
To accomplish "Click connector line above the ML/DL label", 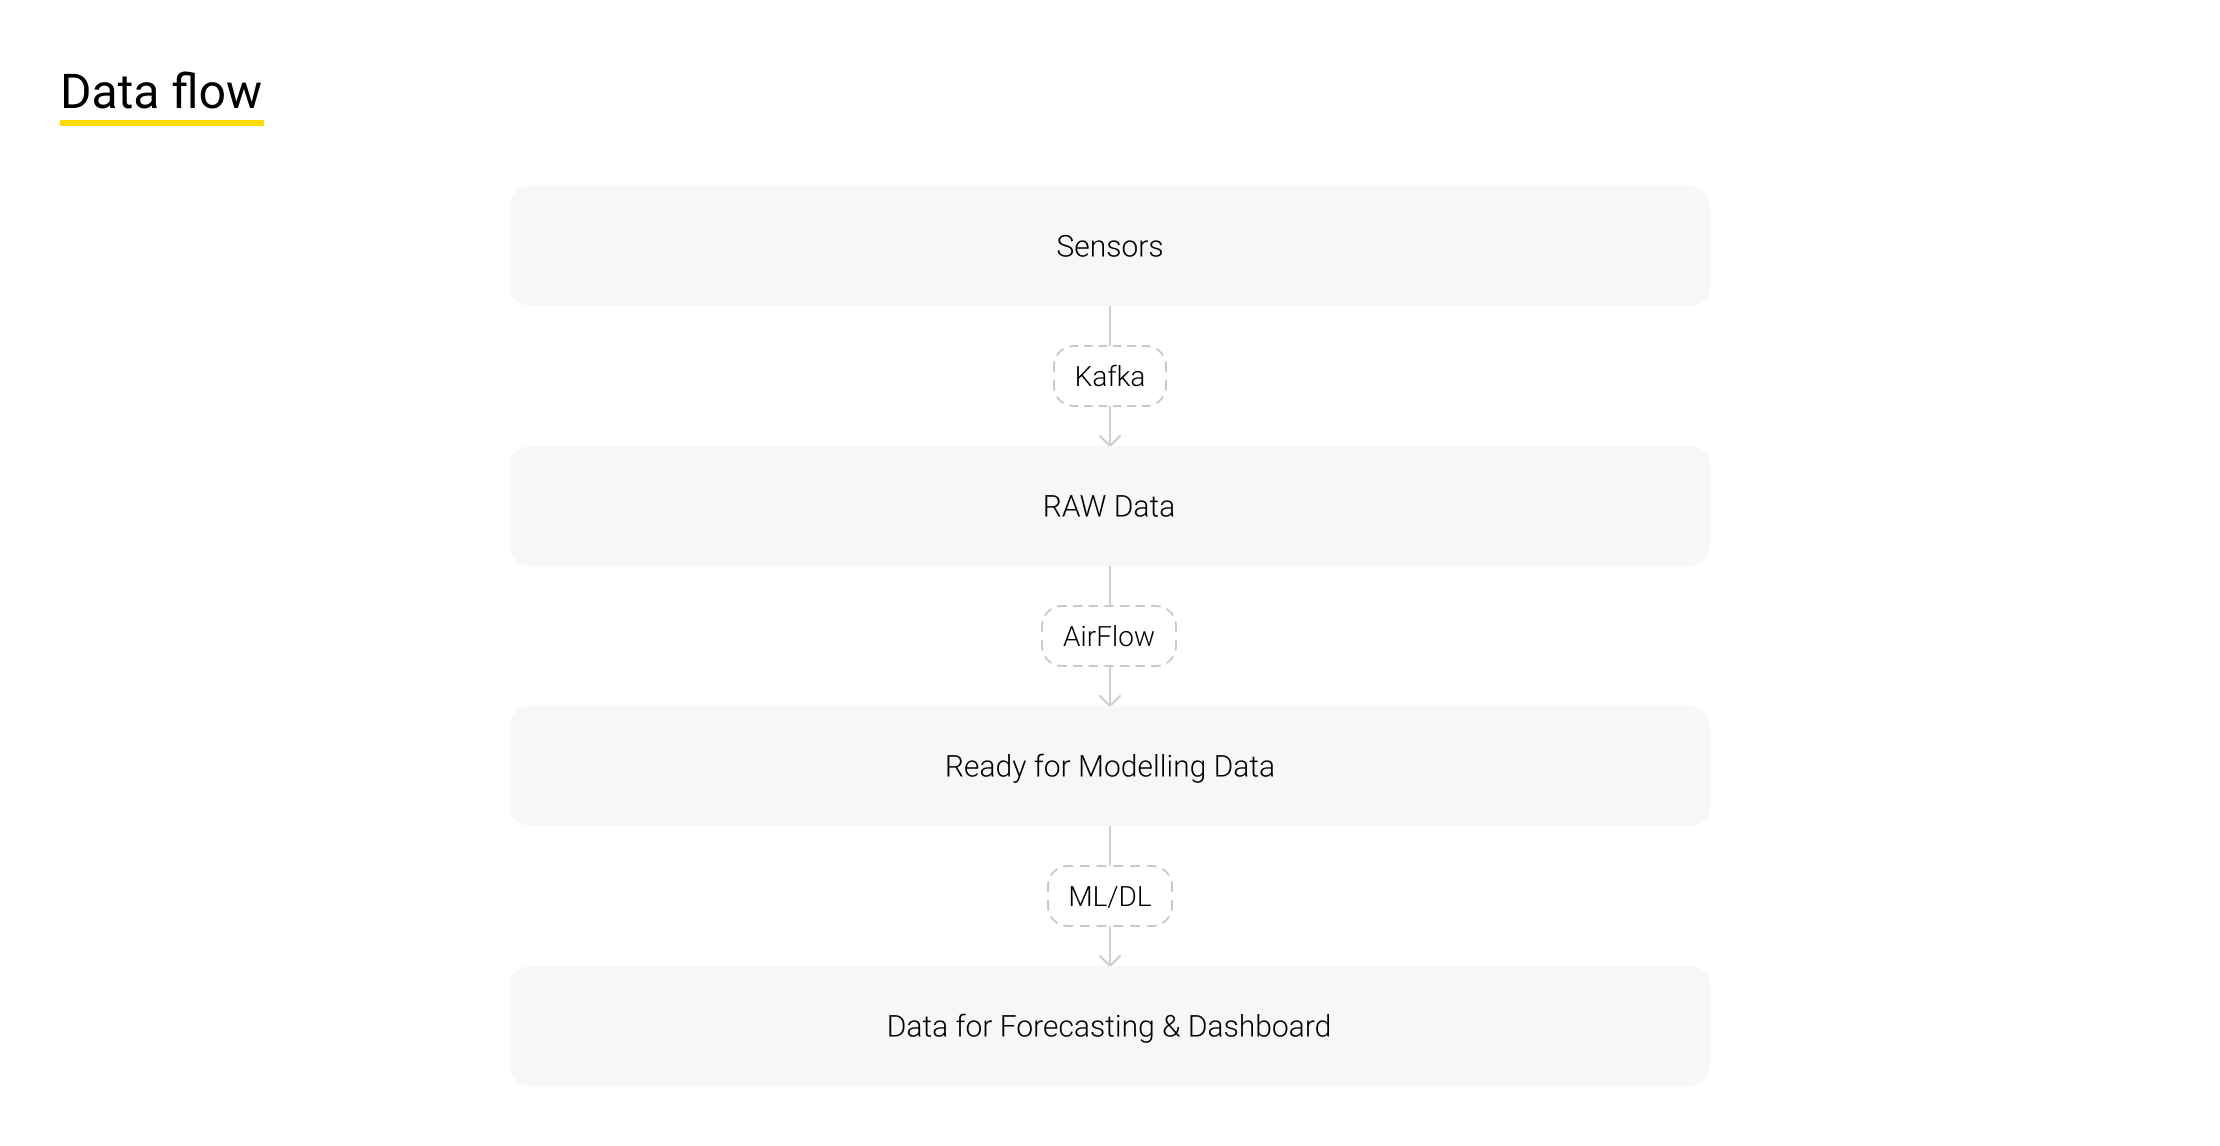I will click(1110, 846).
